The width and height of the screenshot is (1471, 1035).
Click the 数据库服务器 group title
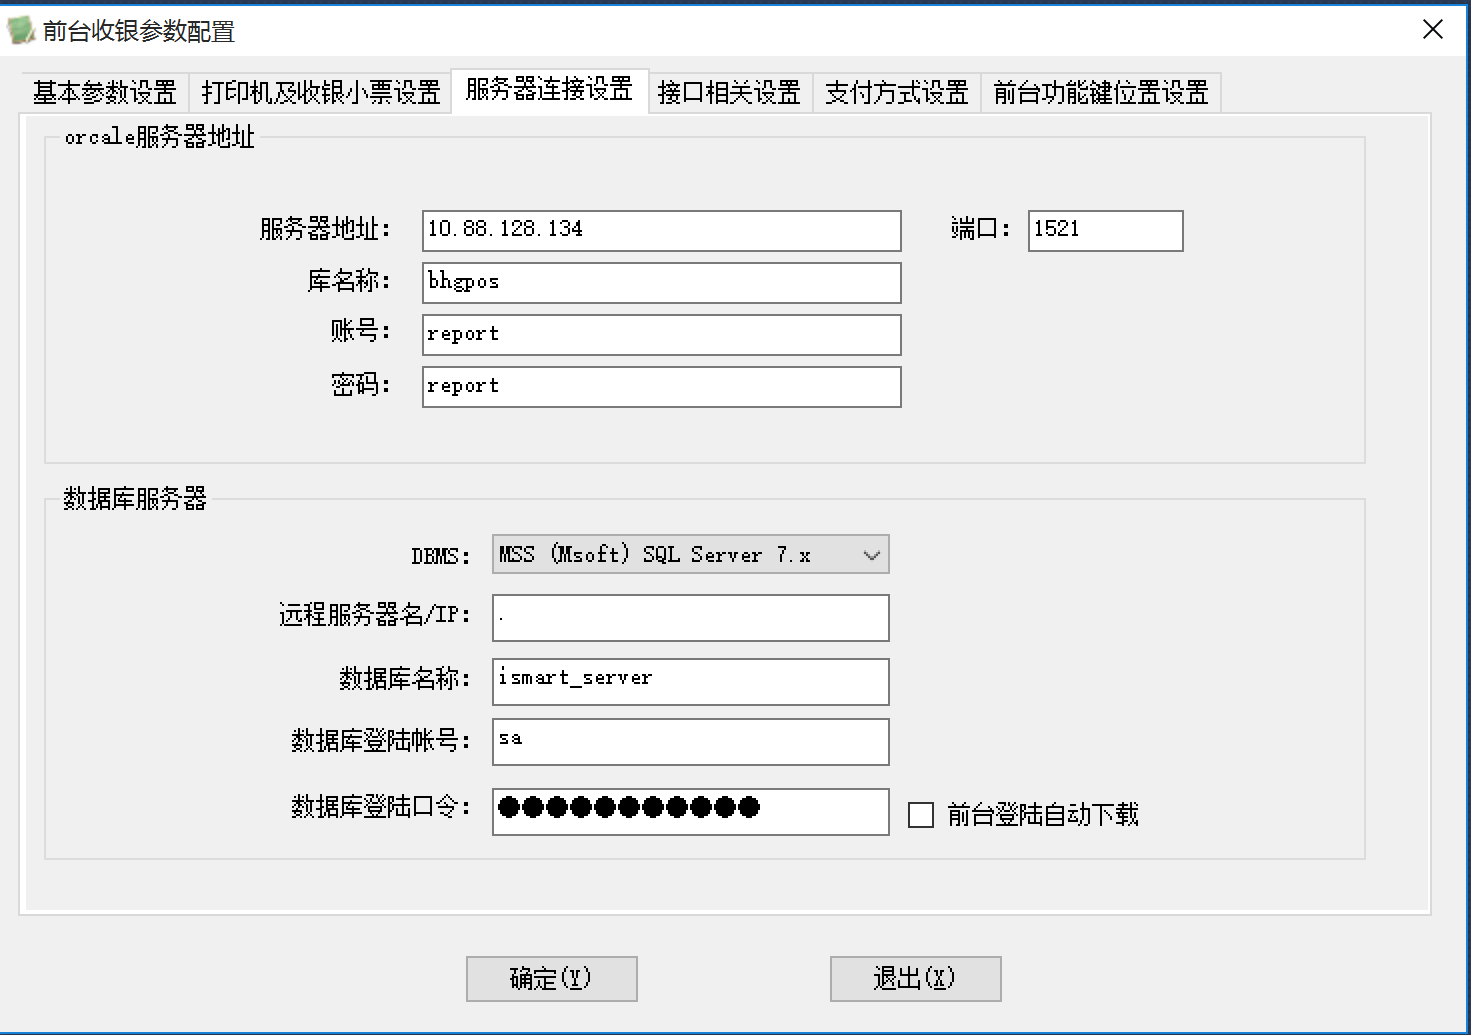(135, 498)
